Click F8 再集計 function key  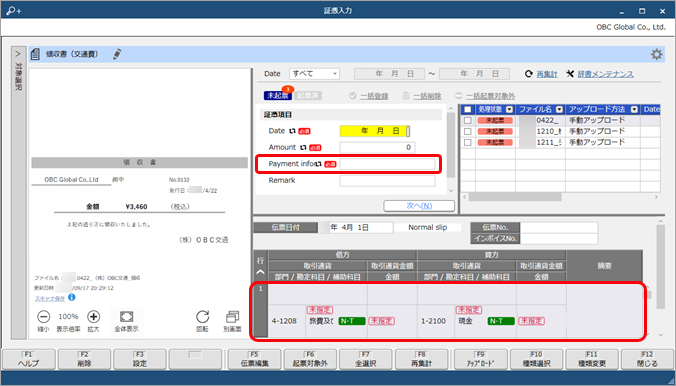421,359
